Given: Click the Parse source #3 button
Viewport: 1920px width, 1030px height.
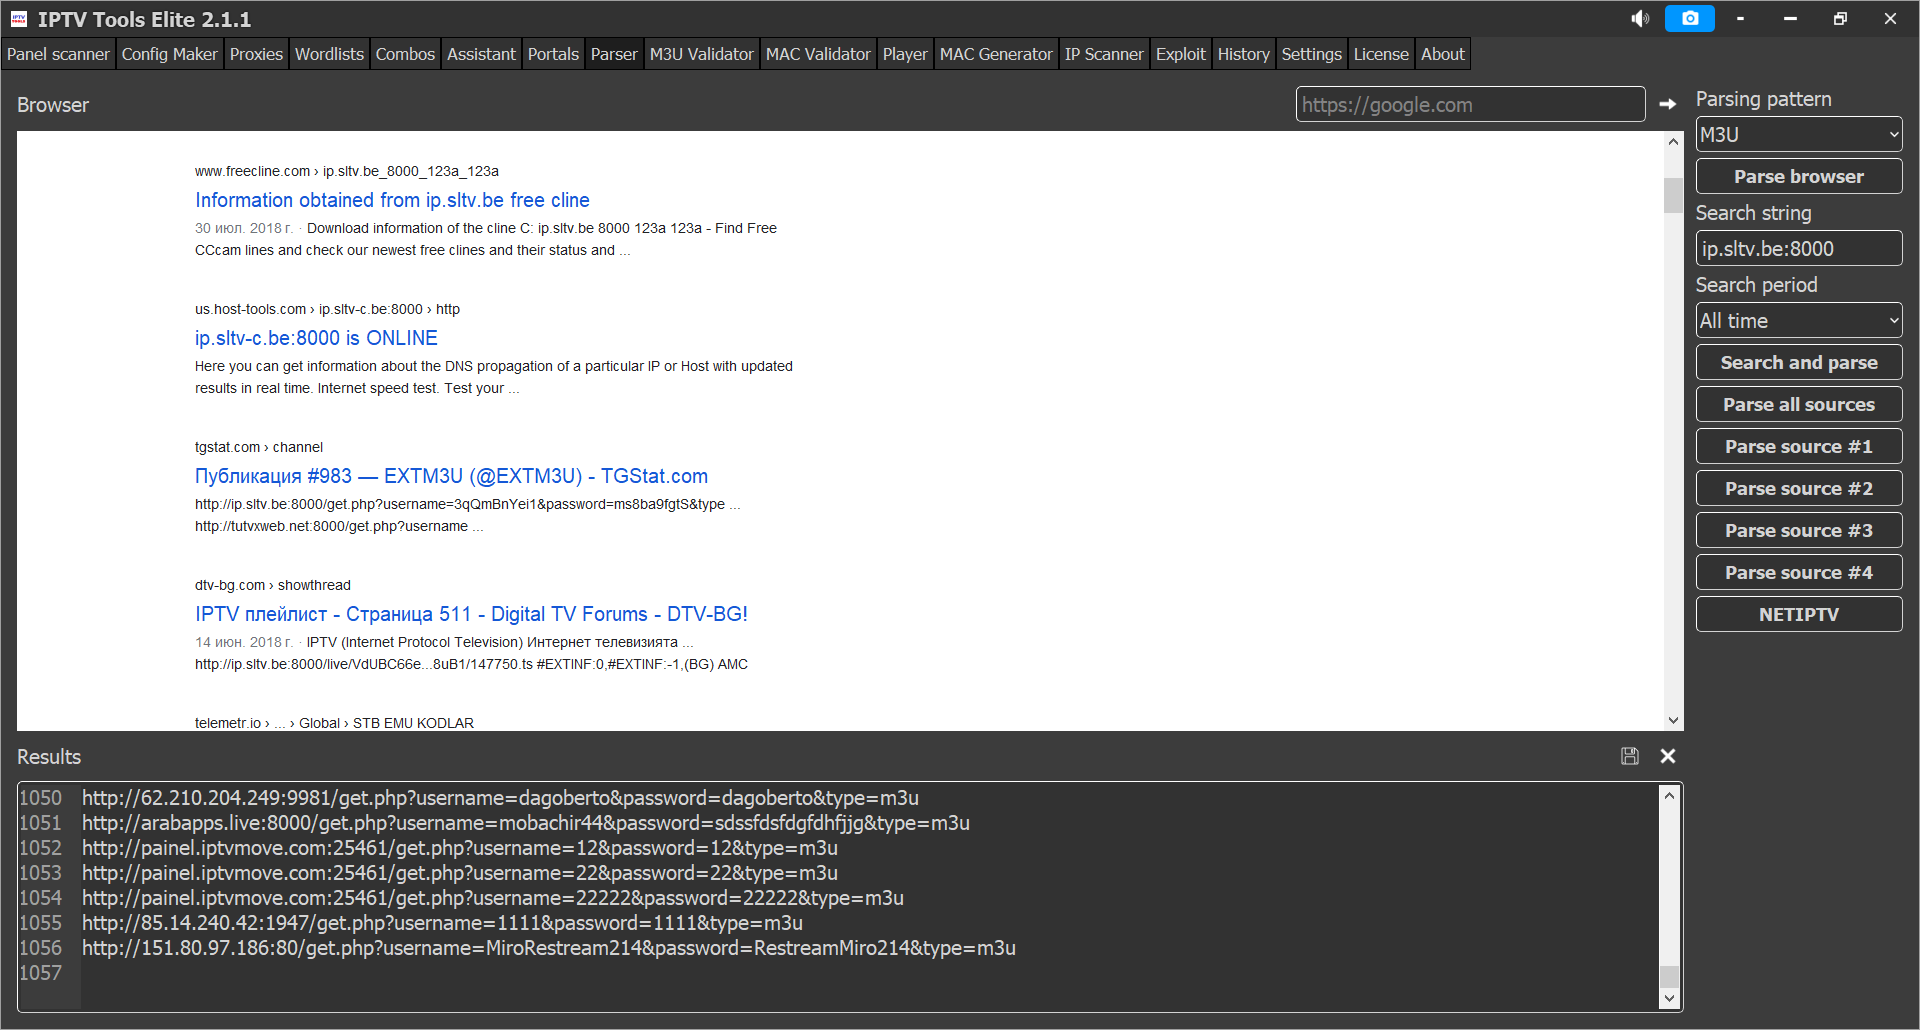Looking at the screenshot, I should pyautogui.click(x=1799, y=530).
